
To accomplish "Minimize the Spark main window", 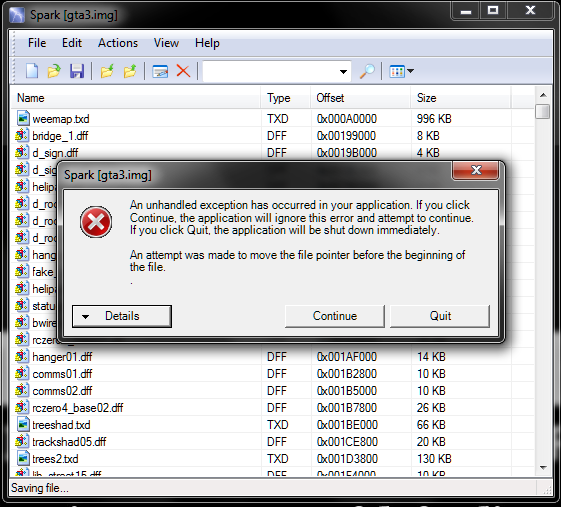I will (x=465, y=10).
